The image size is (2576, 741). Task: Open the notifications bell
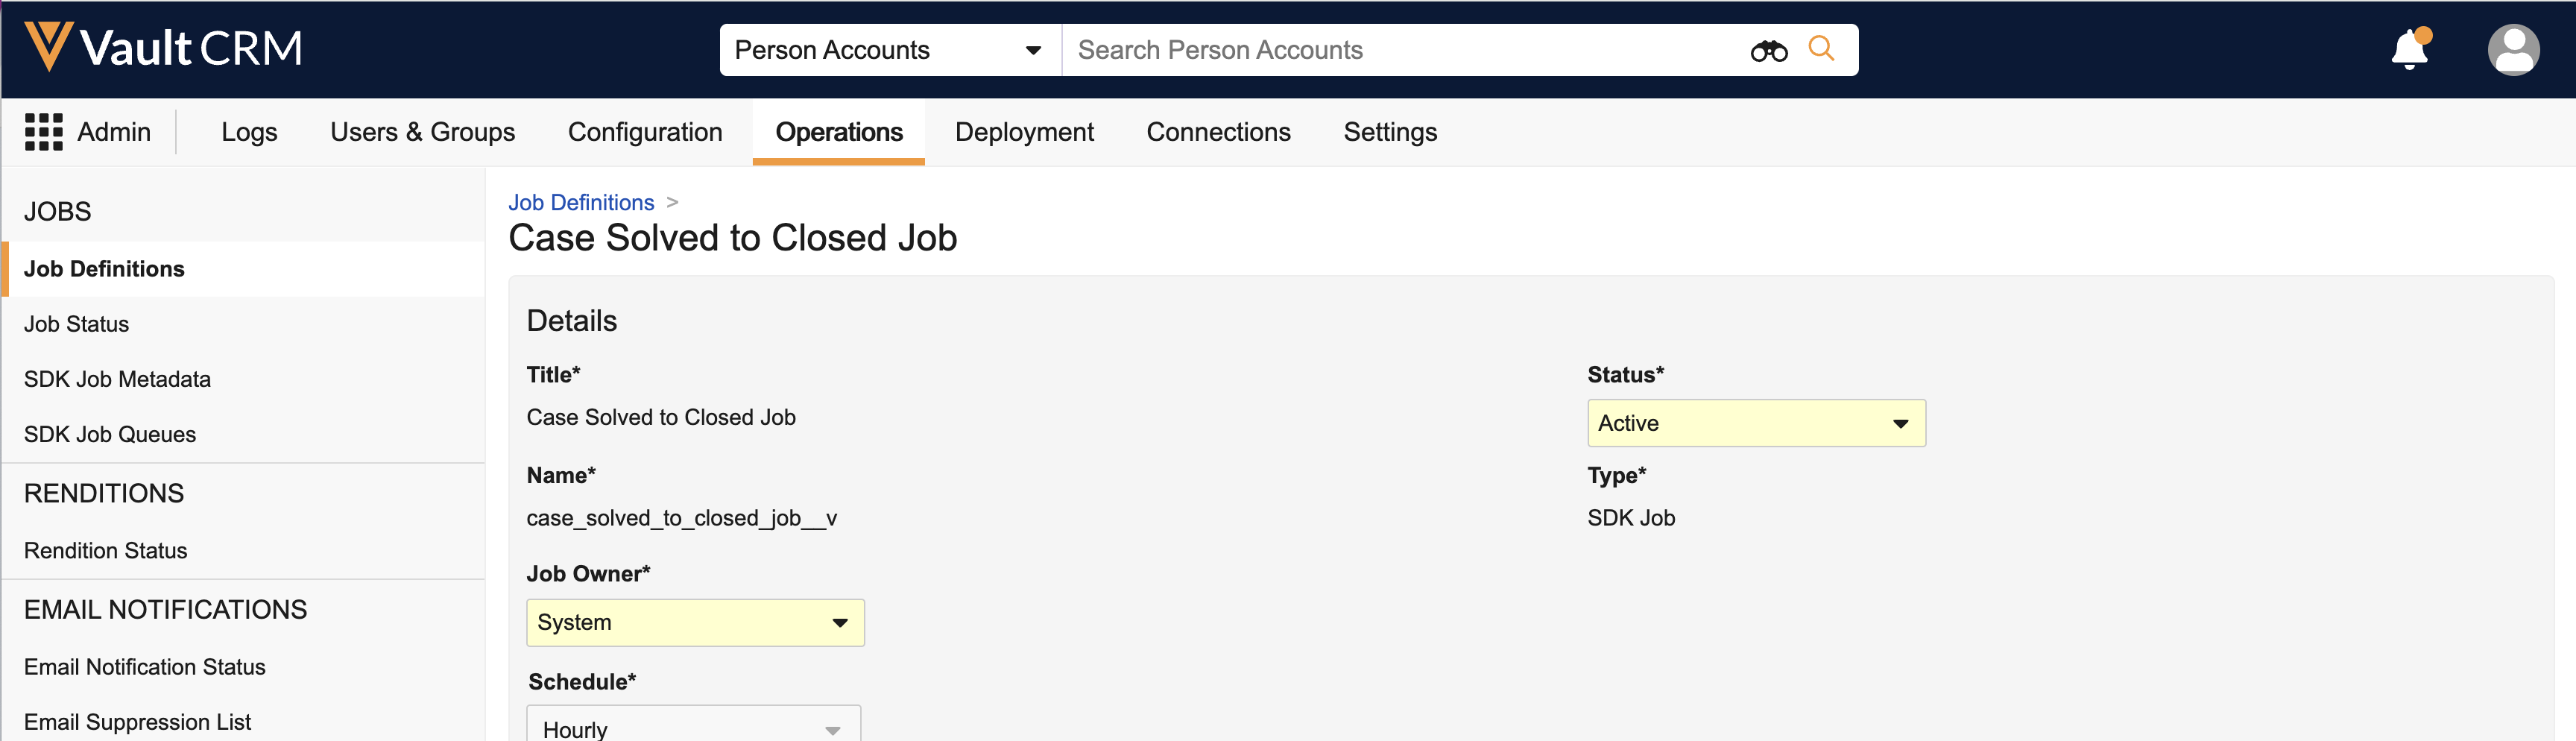tap(2409, 49)
